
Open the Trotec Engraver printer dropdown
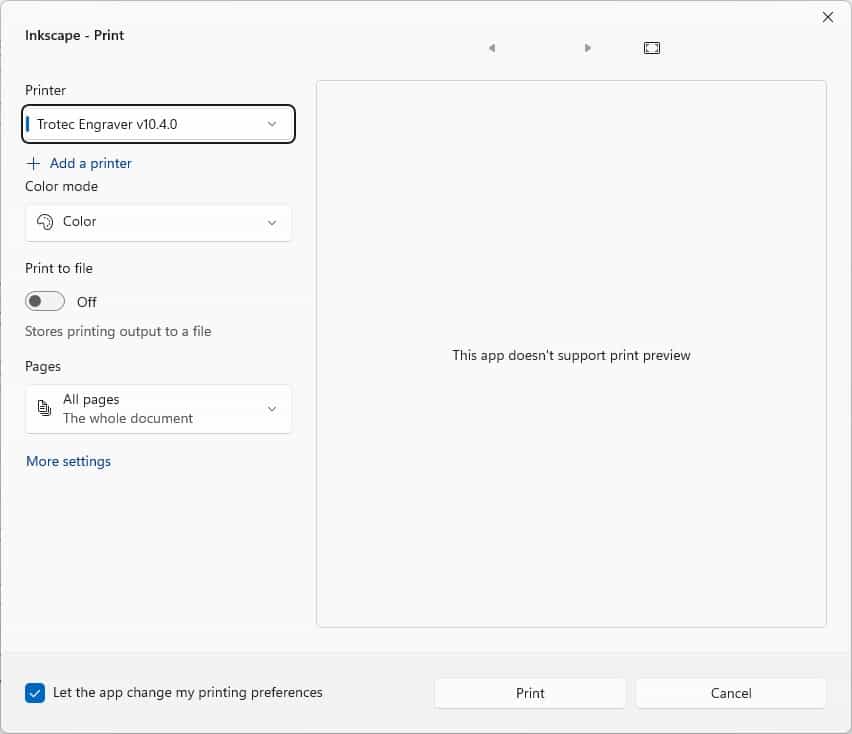(158, 124)
